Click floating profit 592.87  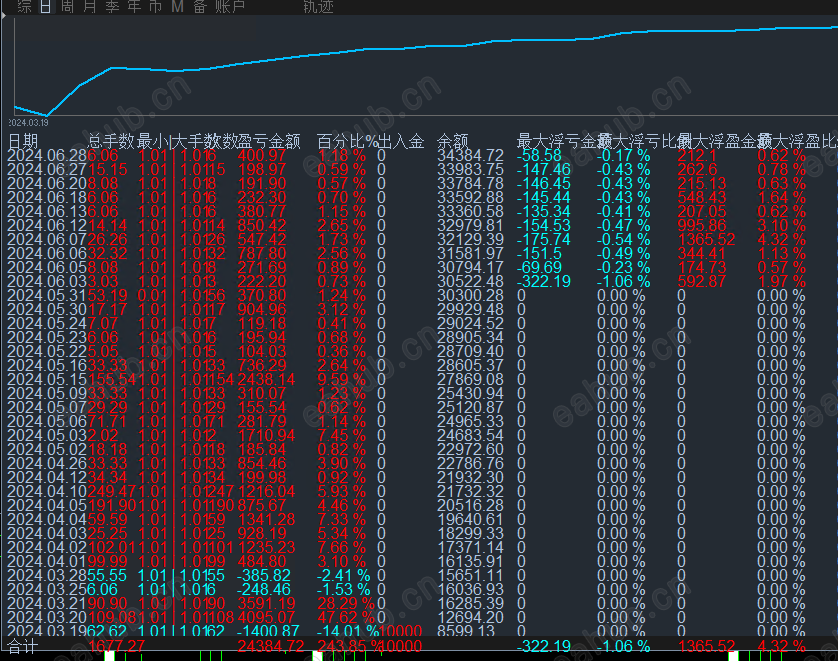[702, 282]
